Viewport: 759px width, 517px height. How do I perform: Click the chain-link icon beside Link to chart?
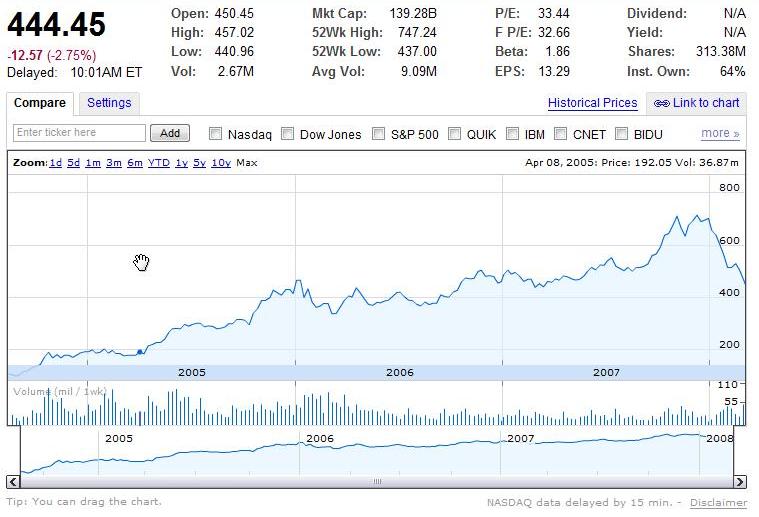pos(662,103)
